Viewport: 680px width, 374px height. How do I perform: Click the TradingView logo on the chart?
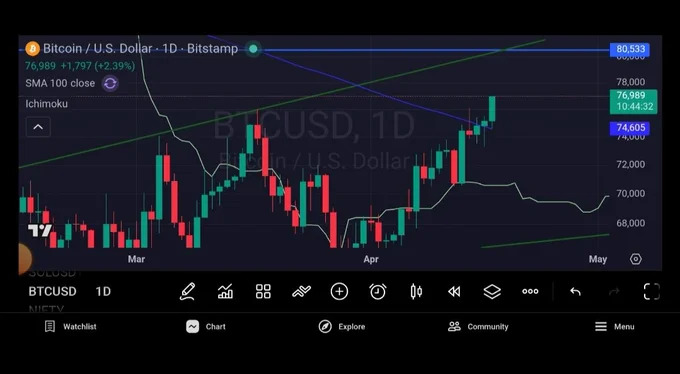pos(40,231)
